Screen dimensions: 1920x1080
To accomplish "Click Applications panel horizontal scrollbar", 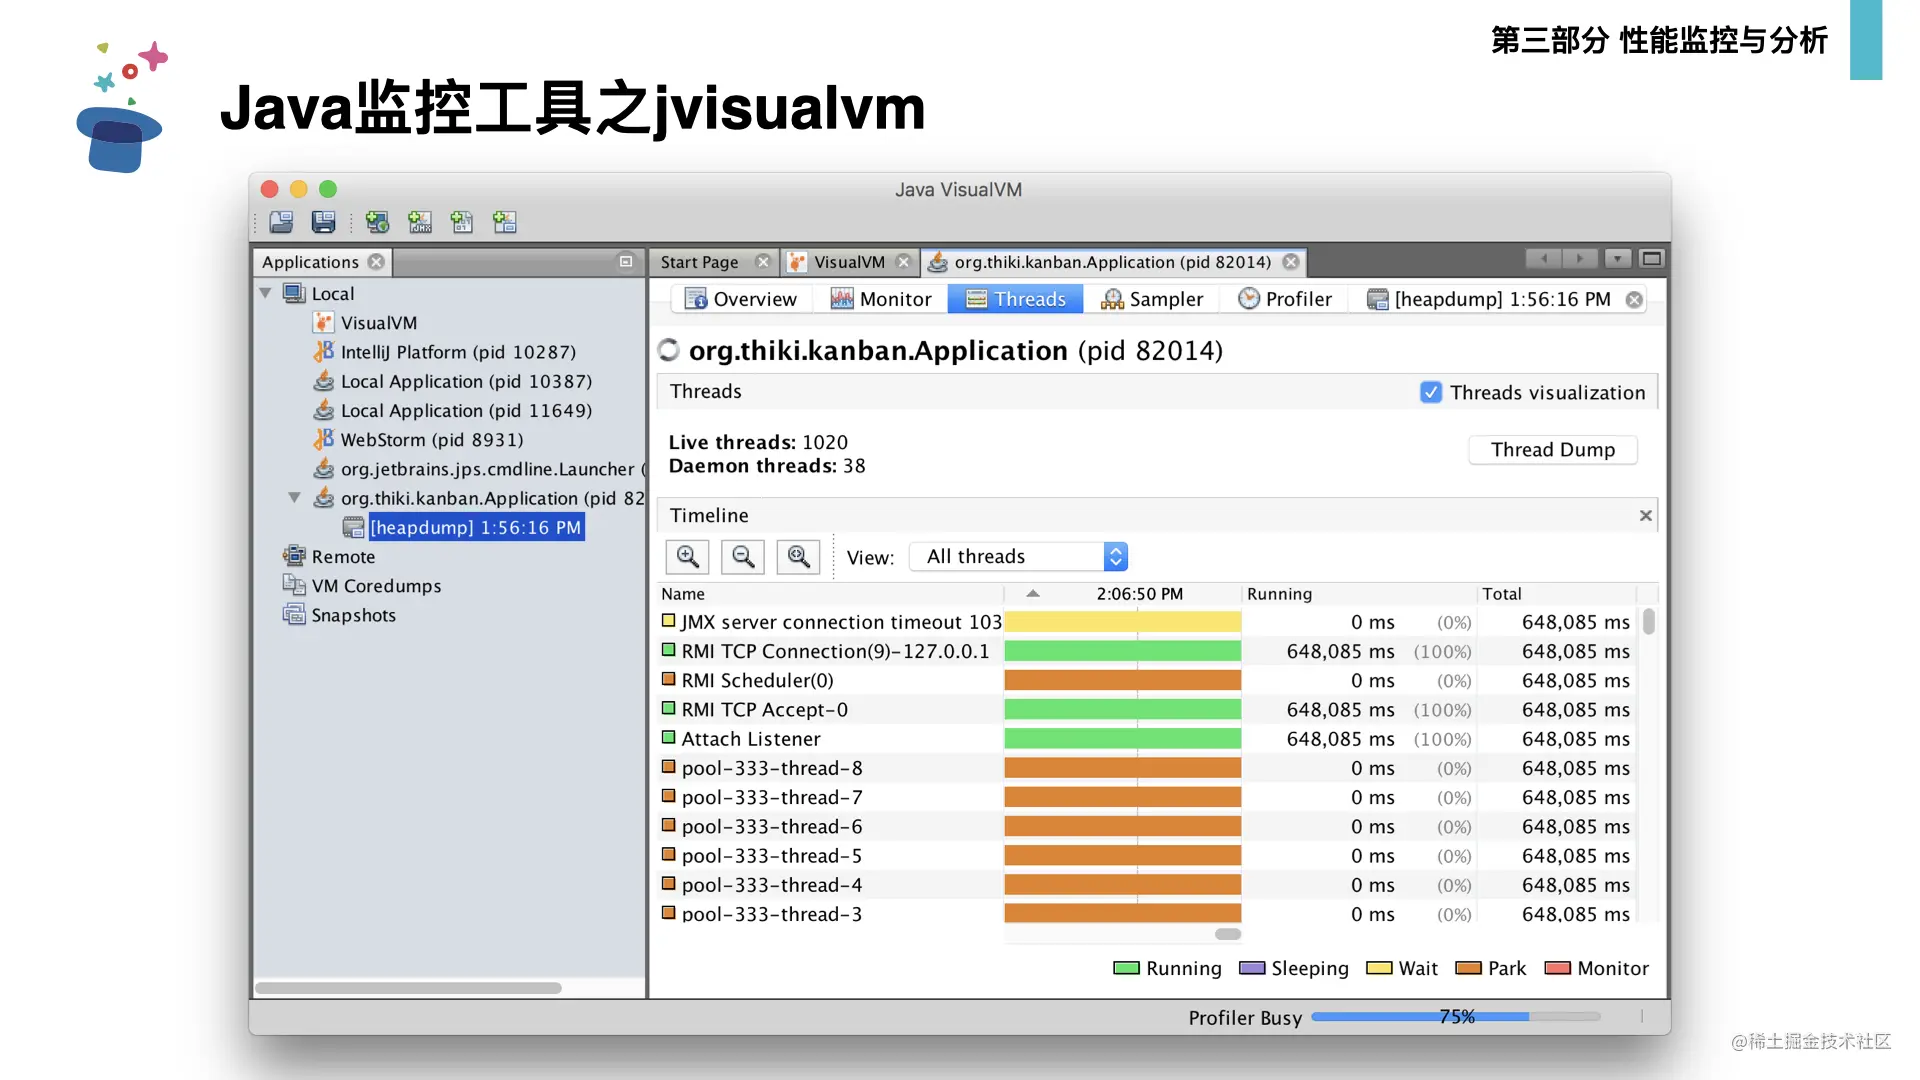I will [408, 988].
